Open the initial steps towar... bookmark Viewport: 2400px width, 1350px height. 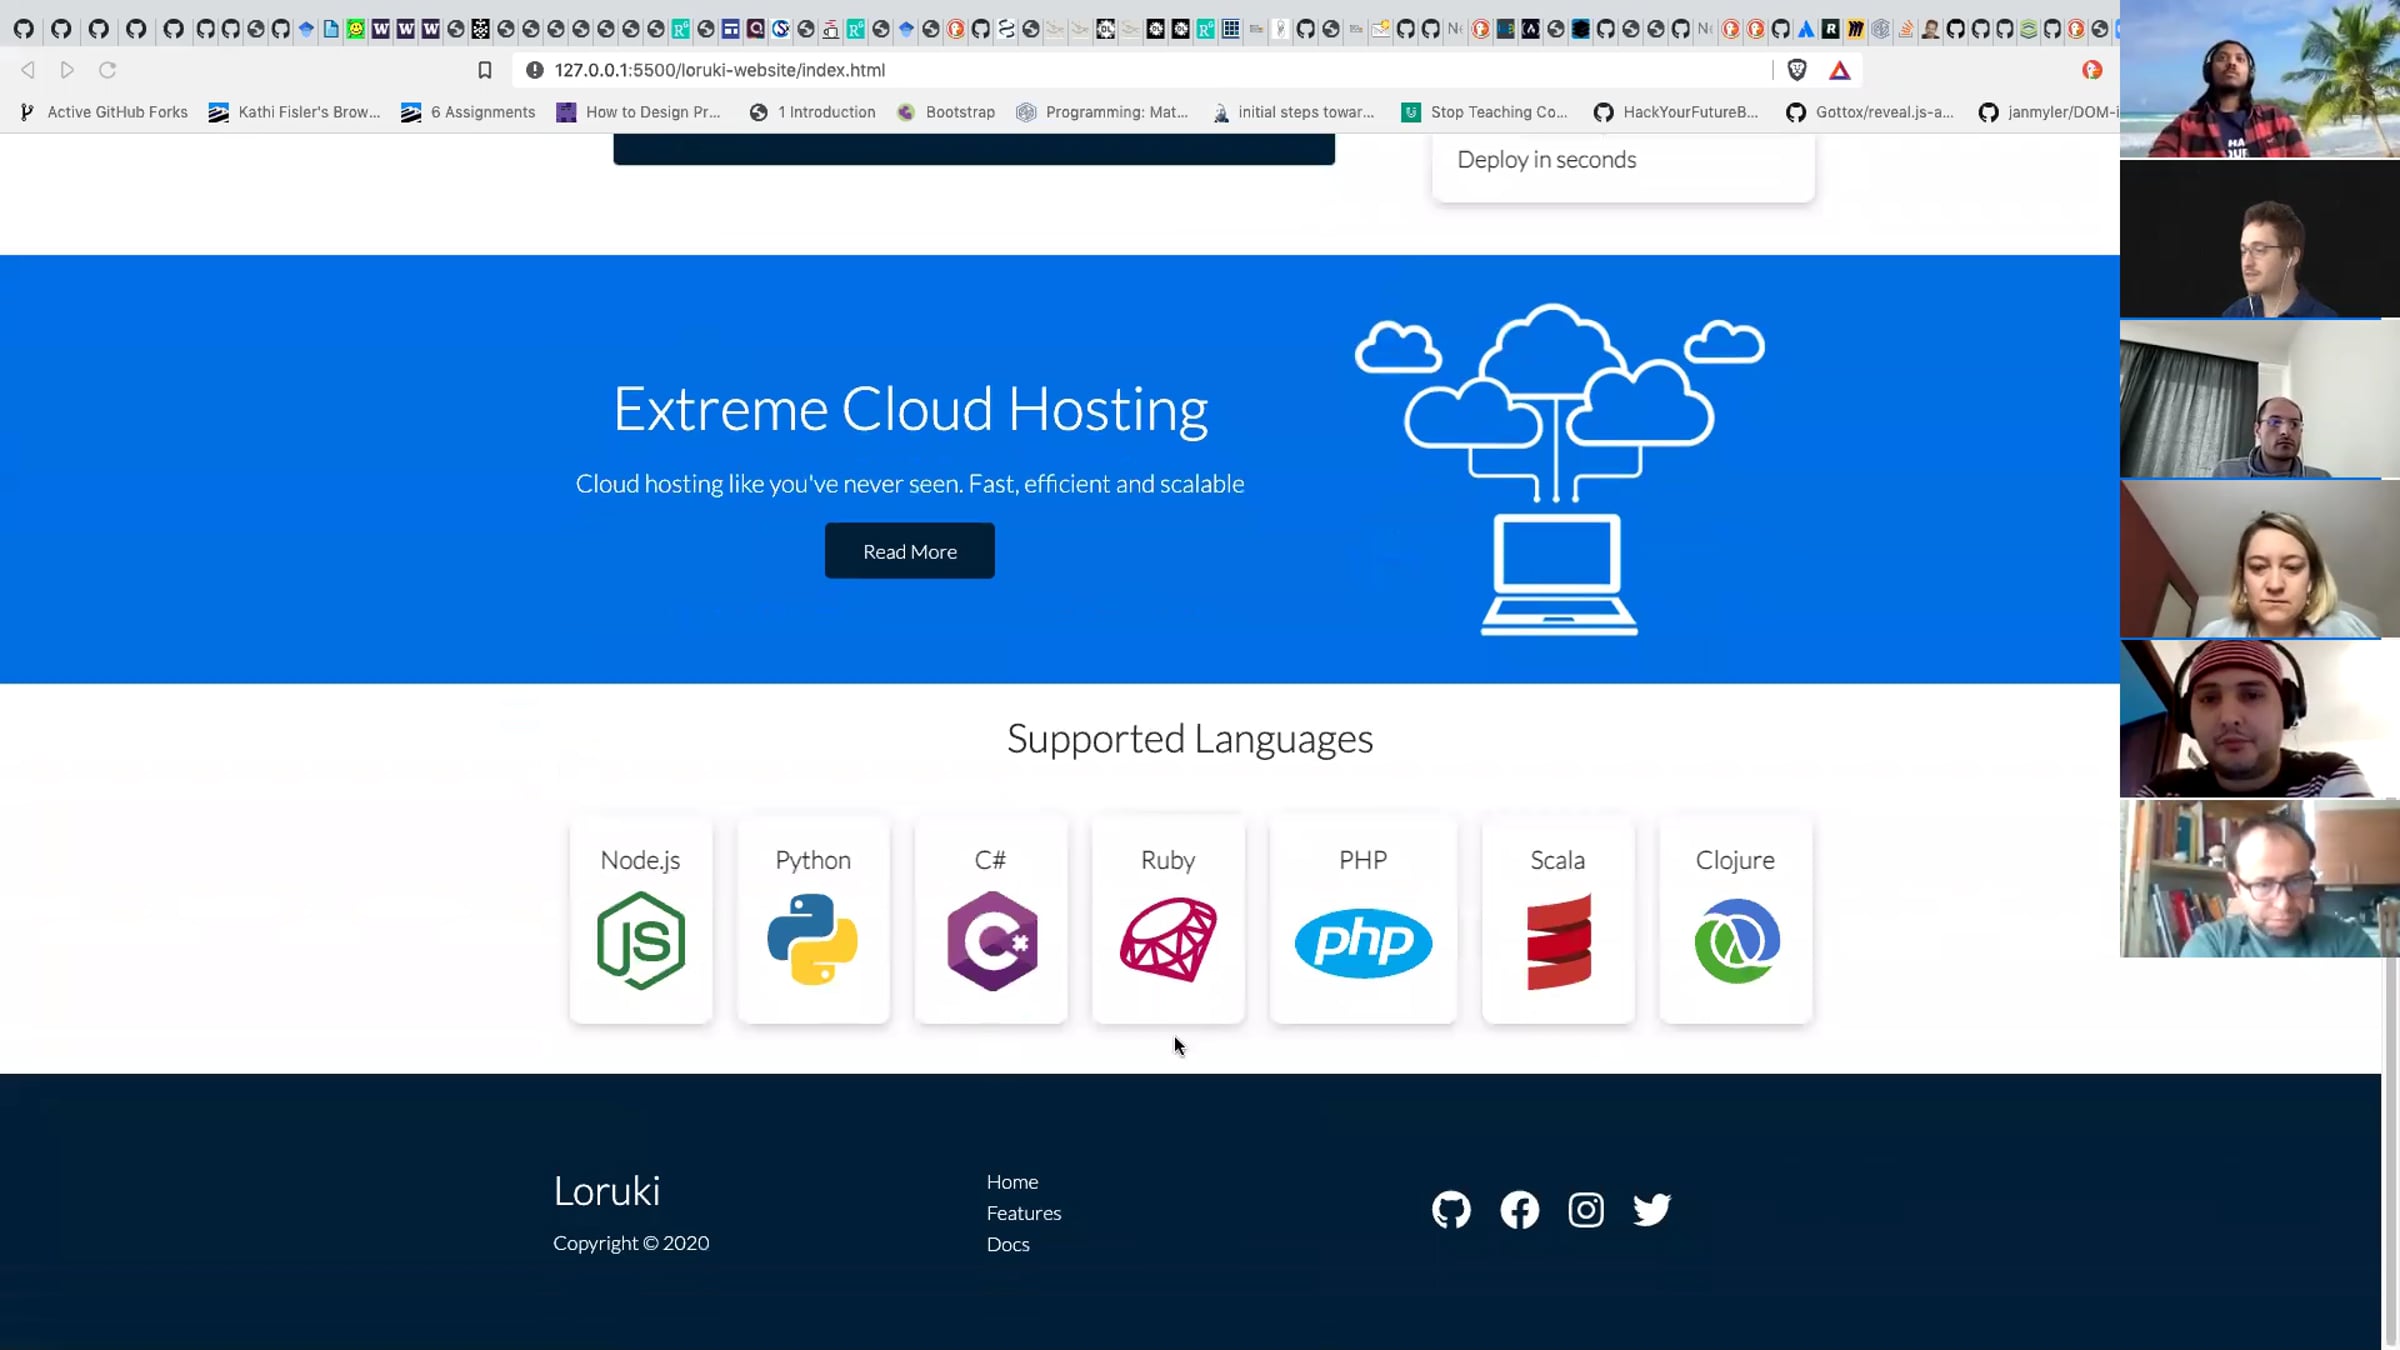1292,112
